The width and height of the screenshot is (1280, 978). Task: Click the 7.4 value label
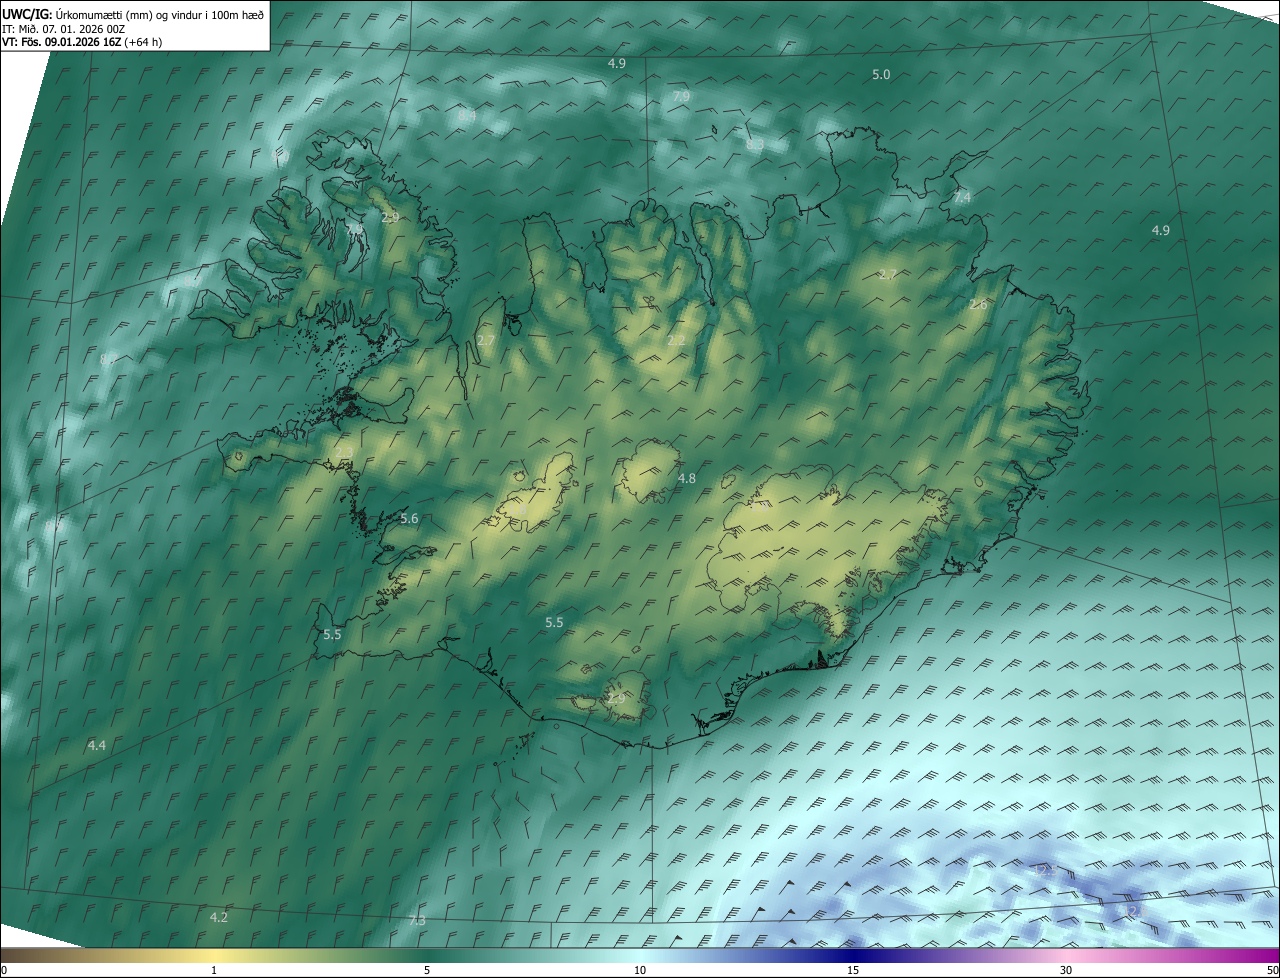(962, 198)
